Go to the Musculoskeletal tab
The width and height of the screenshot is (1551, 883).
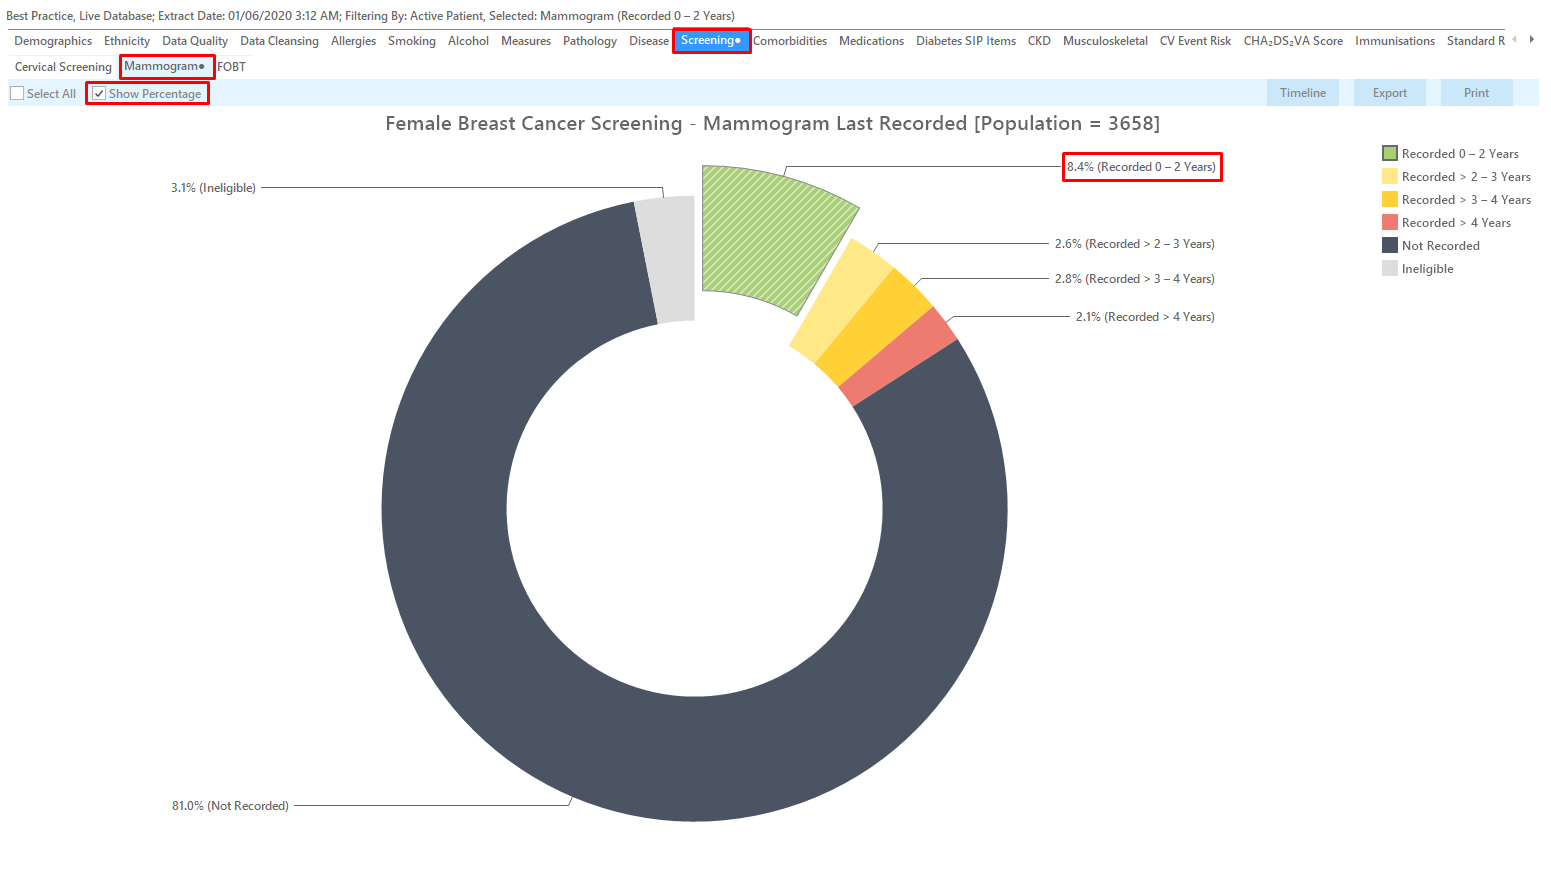(1105, 41)
